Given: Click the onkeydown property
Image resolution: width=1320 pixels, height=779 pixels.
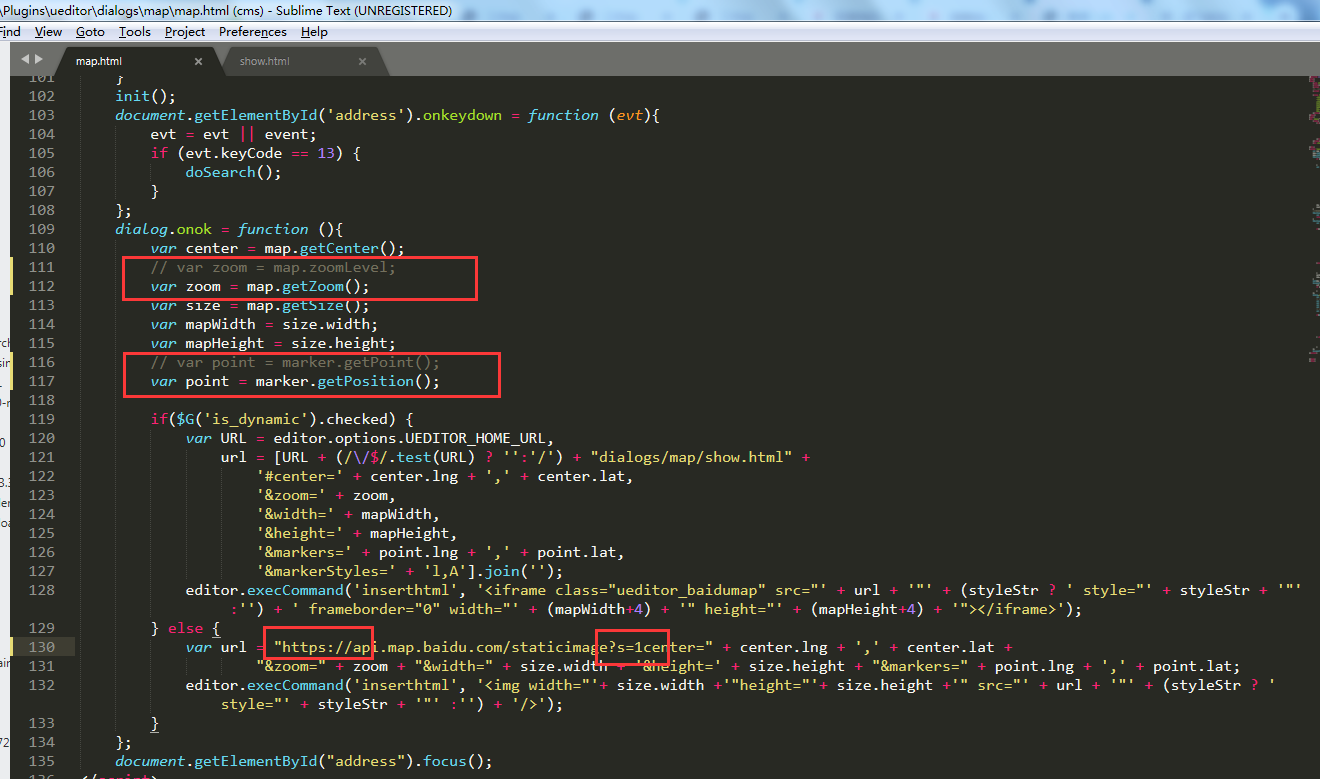Looking at the screenshot, I should (463, 115).
